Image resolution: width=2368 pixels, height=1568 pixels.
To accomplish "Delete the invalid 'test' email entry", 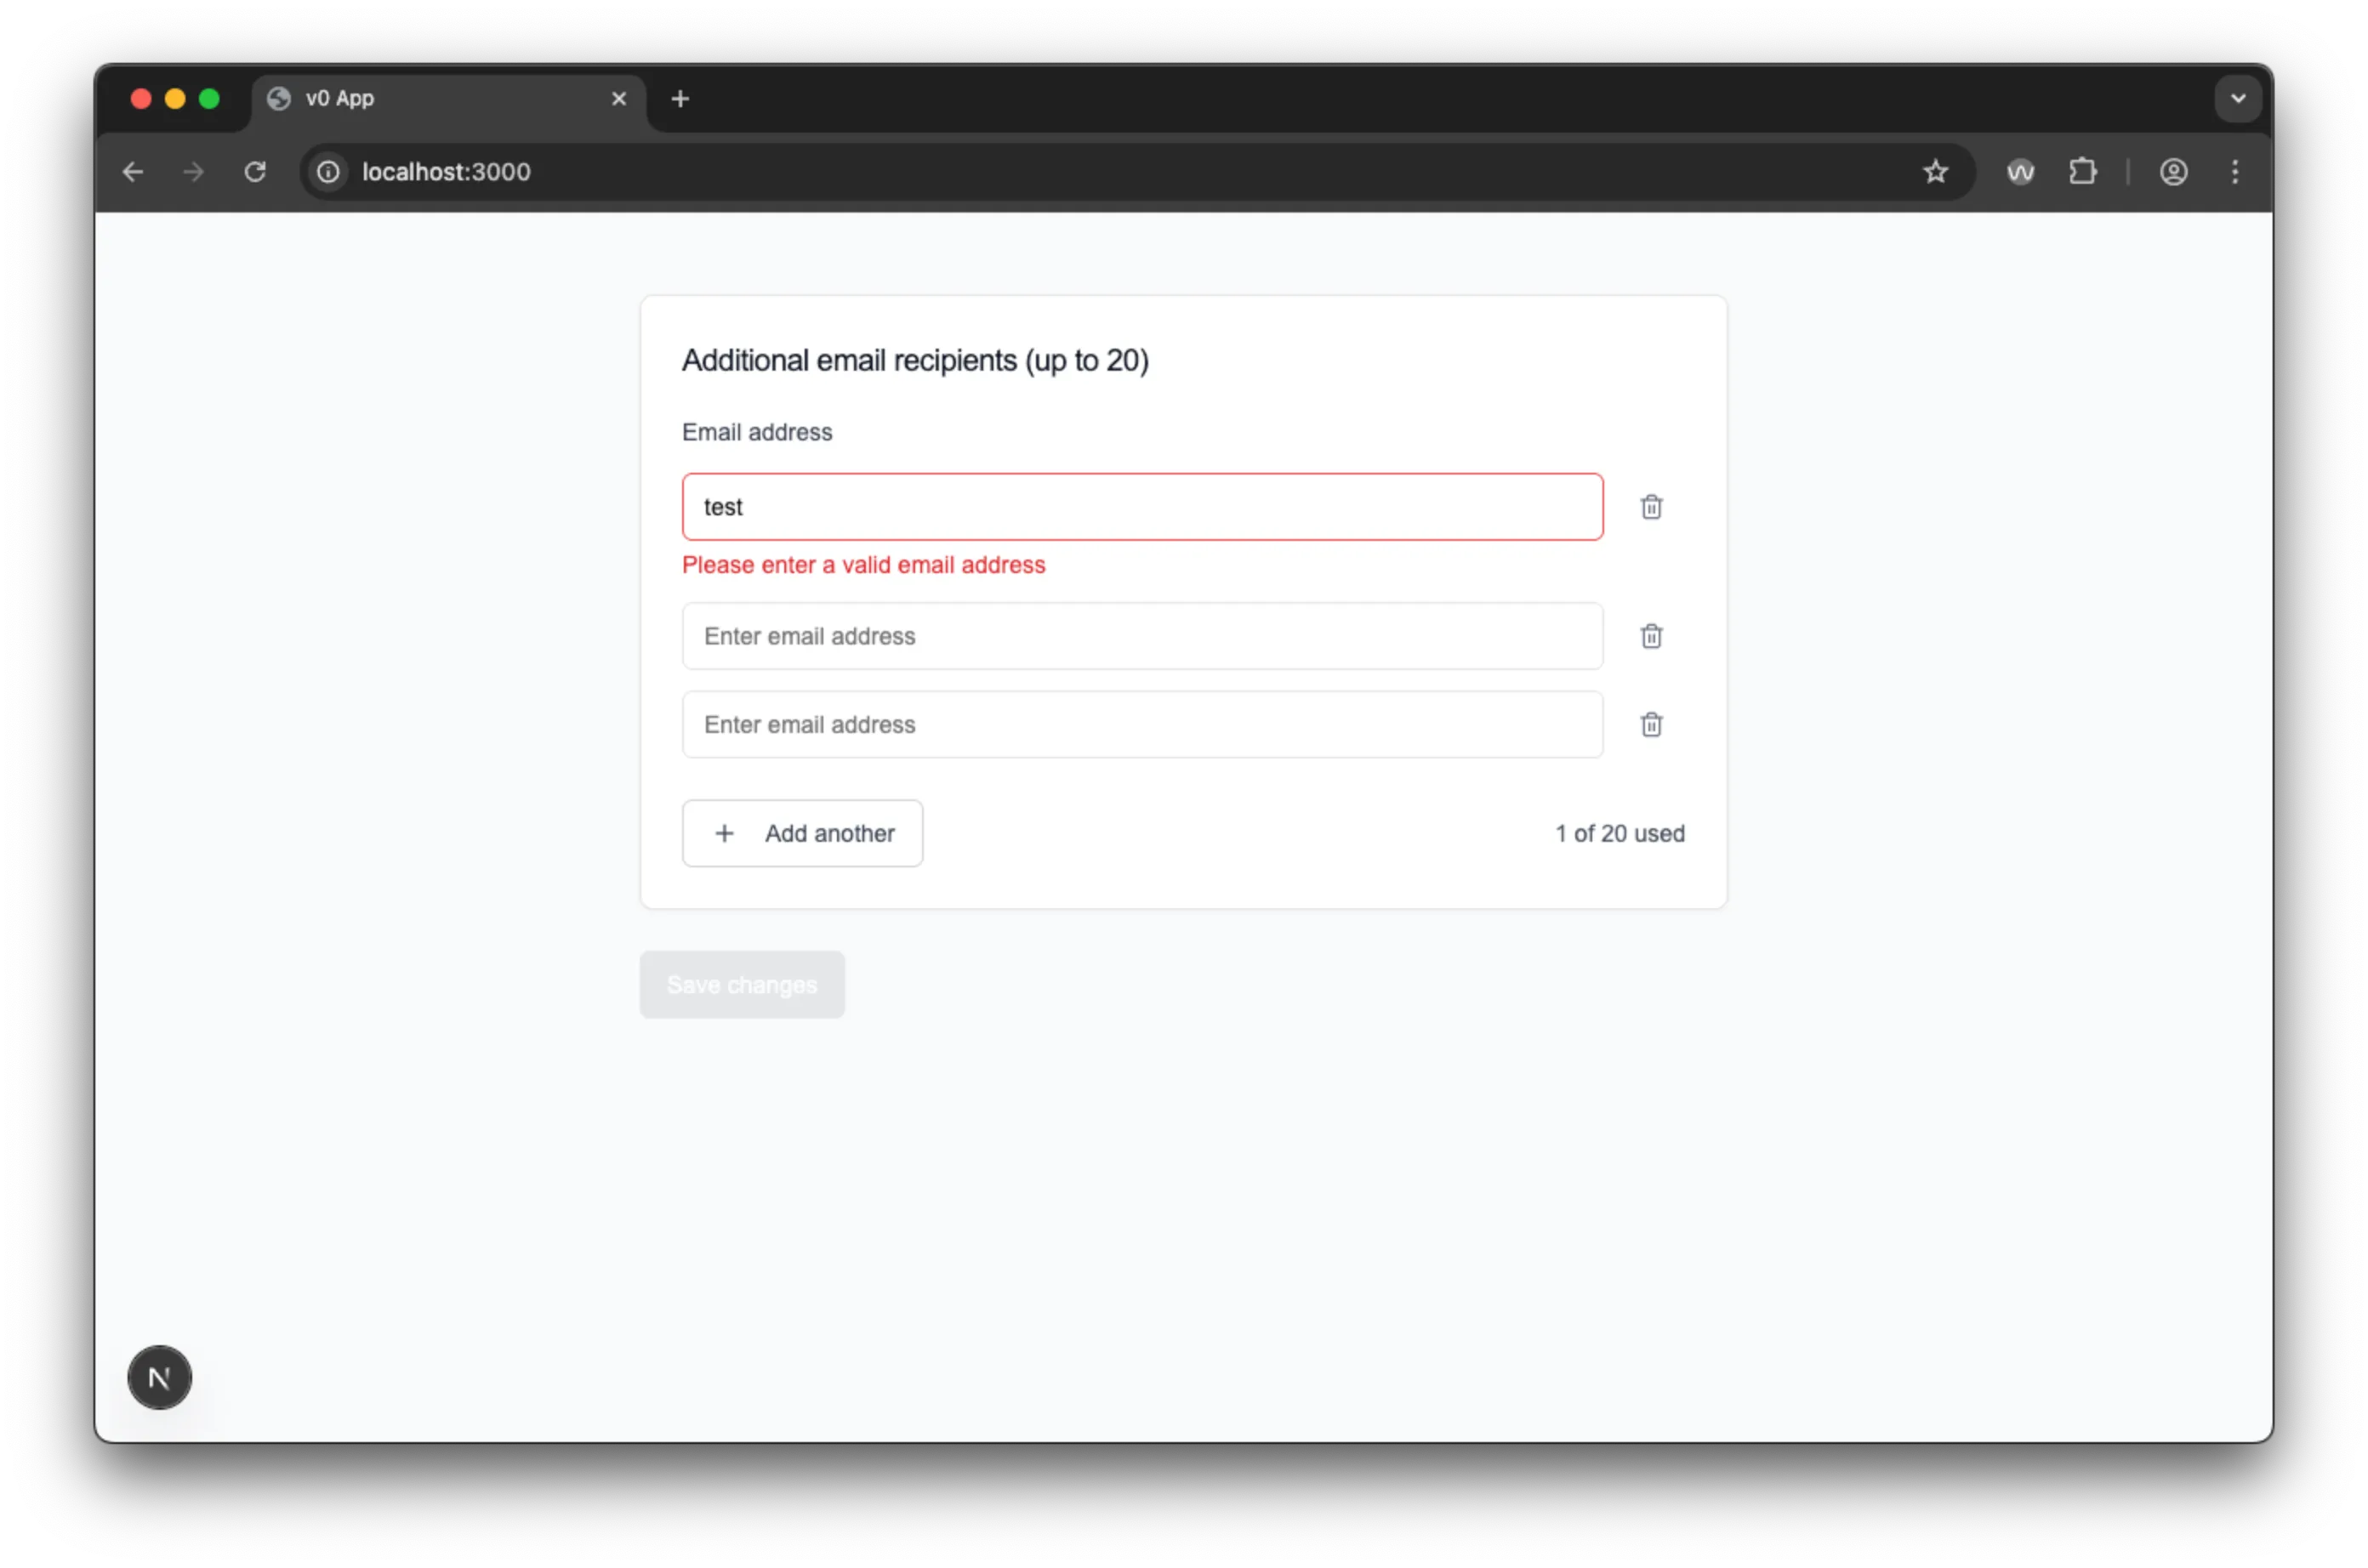I will [1650, 506].
